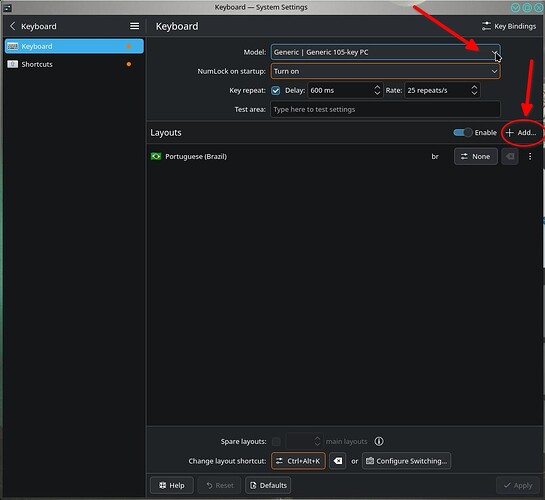The height and width of the screenshot is (500, 545).
Task: Click the Brazil flag icon
Action: tap(156, 156)
